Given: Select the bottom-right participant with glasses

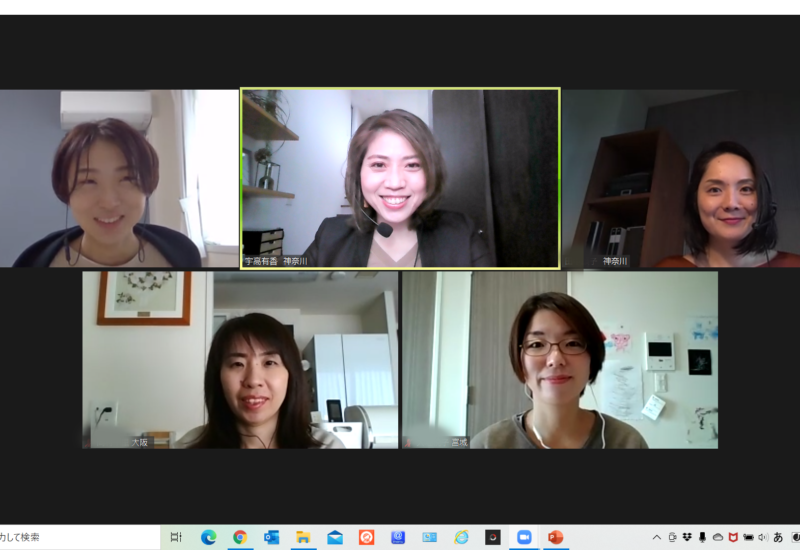Looking at the screenshot, I should [x=559, y=360].
